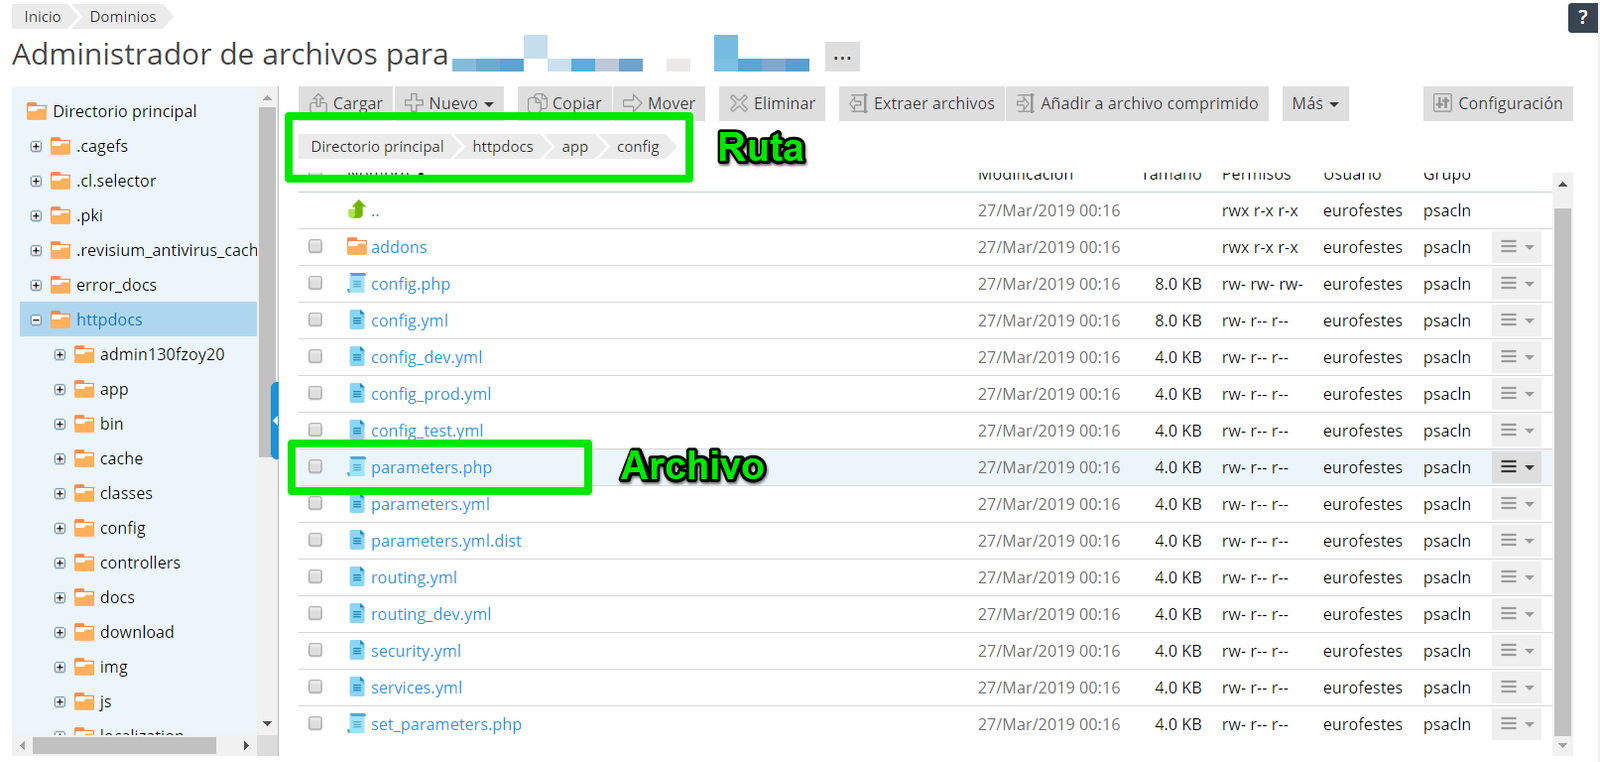The image size is (1600, 762).
Task: Select the classes folder in the tree
Action: tap(126, 493)
